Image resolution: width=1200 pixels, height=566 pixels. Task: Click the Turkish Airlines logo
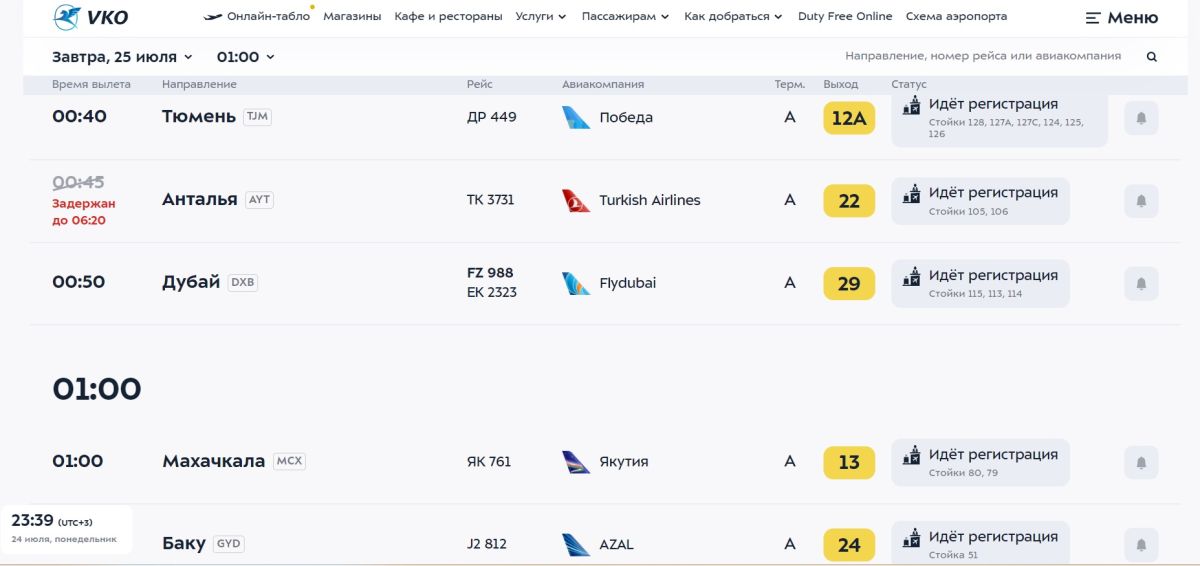pos(576,201)
